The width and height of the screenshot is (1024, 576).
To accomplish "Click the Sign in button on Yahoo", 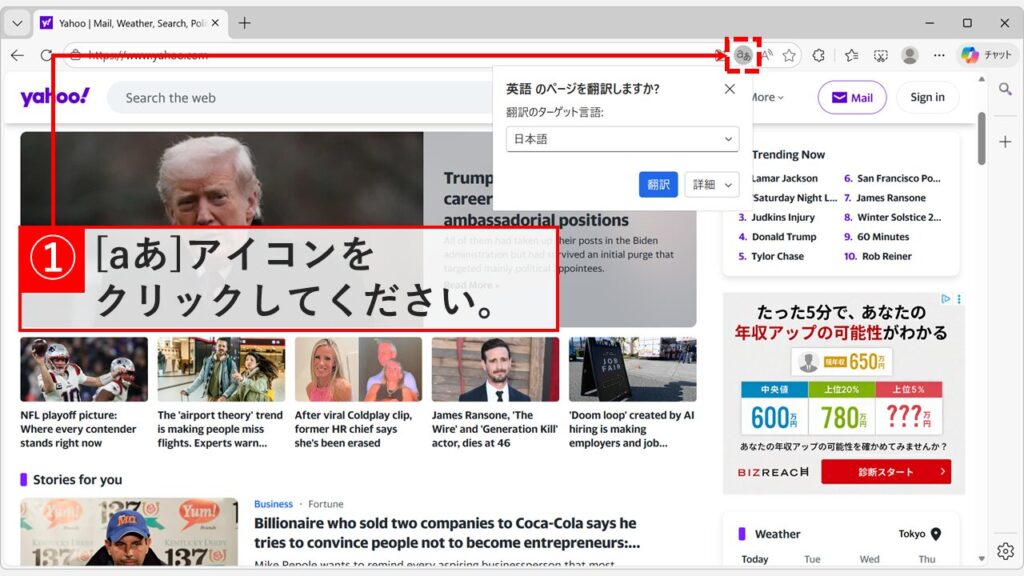I will [x=927, y=97].
